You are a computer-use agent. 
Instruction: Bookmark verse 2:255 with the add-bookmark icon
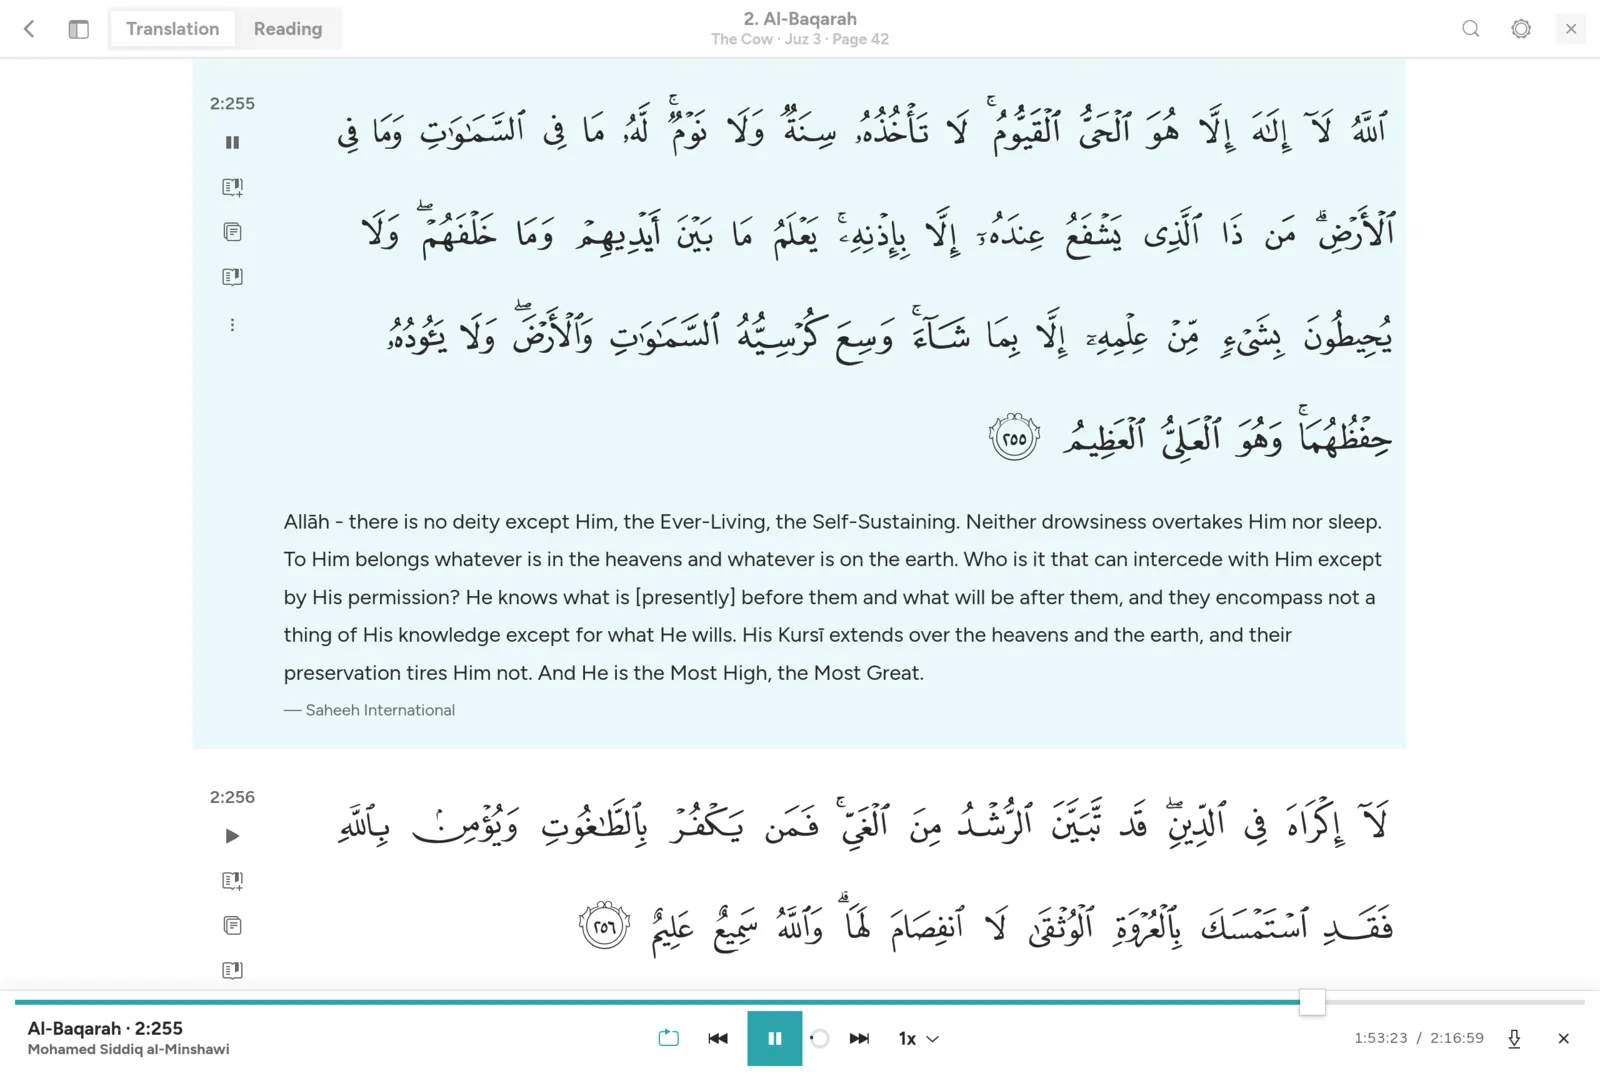[232, 187]
